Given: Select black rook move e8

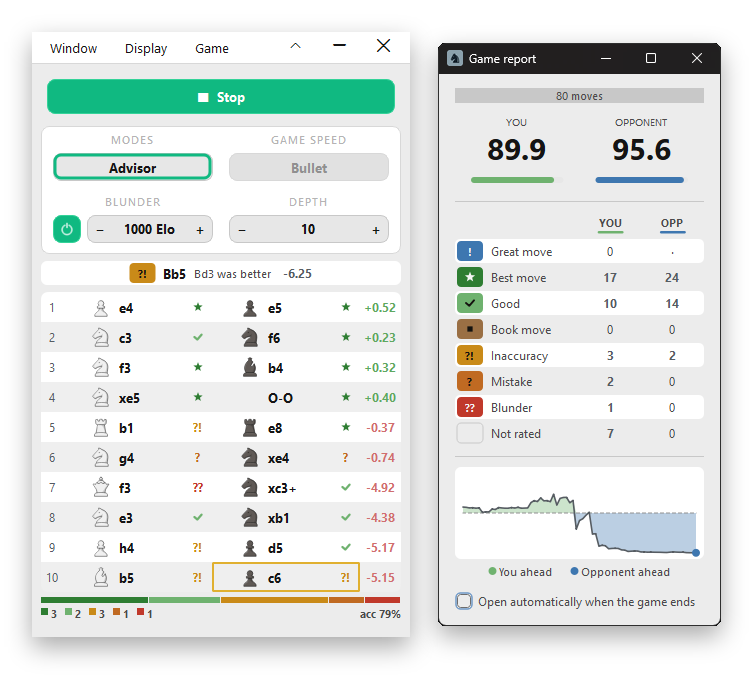Looking at the screenshot, I should pos(275,428).
